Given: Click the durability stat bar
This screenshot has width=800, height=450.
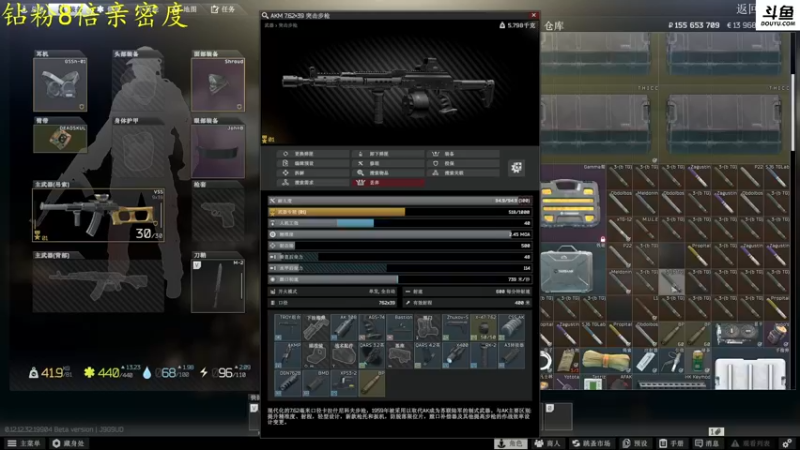Looking at the screenshot, I should coord(400,201).
